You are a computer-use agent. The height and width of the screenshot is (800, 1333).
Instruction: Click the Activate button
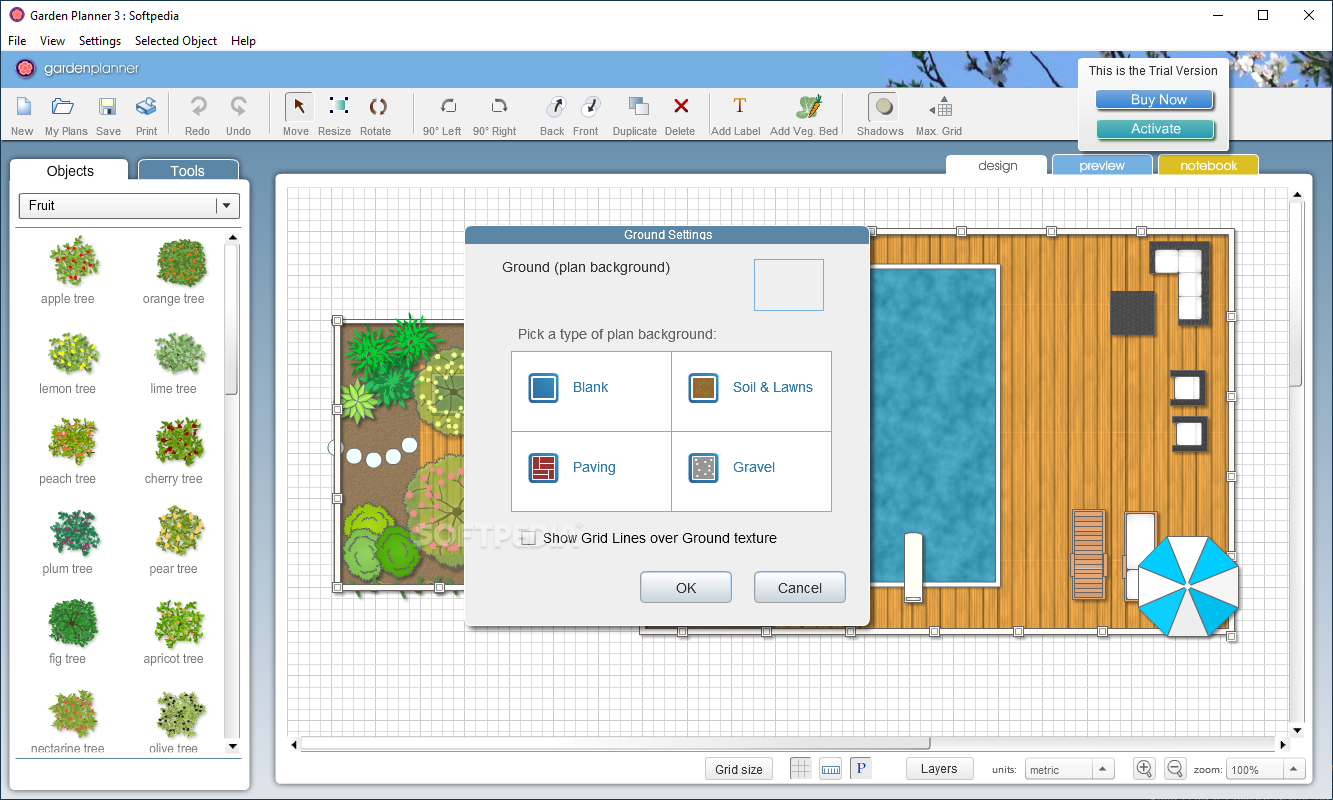(x=1155, y=129)
